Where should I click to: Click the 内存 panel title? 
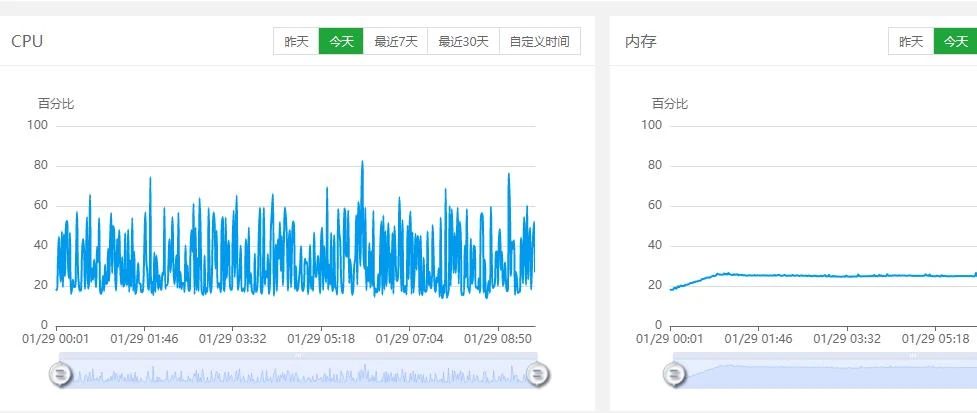coord(641,42)
